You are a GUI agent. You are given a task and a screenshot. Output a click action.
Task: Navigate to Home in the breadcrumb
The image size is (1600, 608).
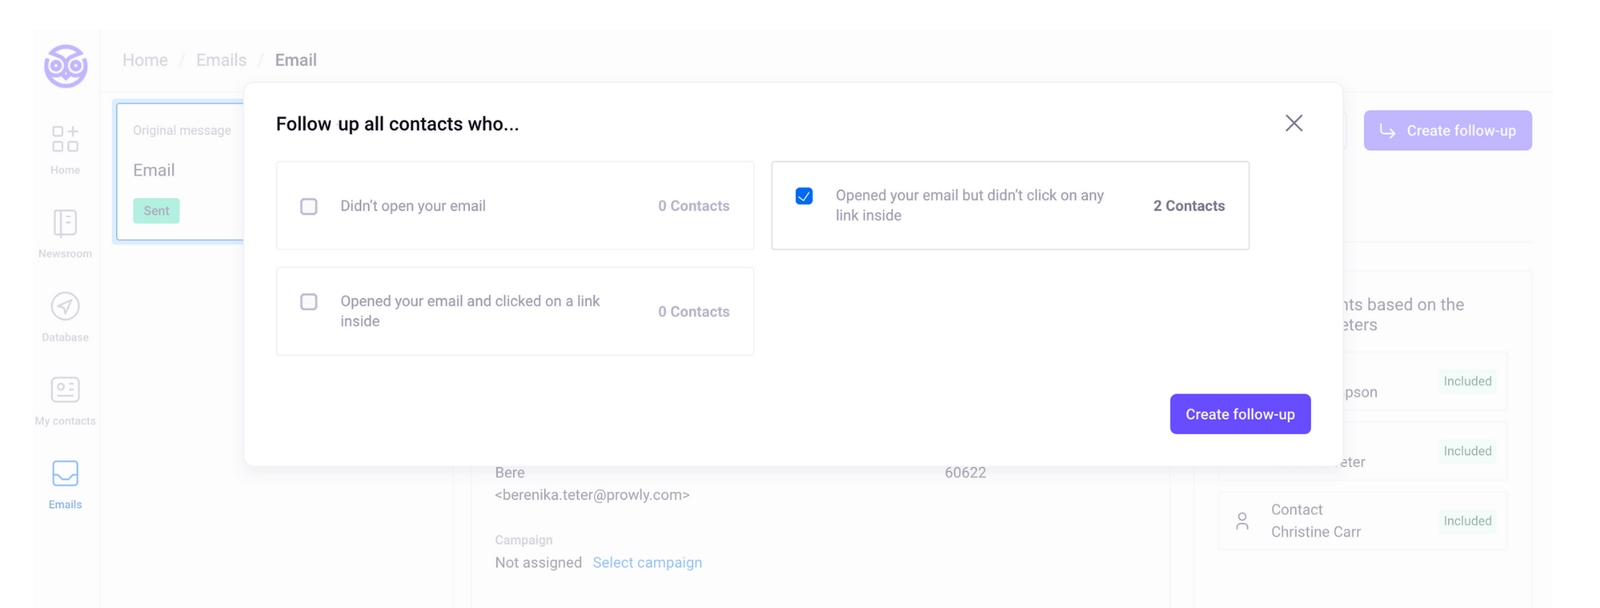(x=145, y=60)
